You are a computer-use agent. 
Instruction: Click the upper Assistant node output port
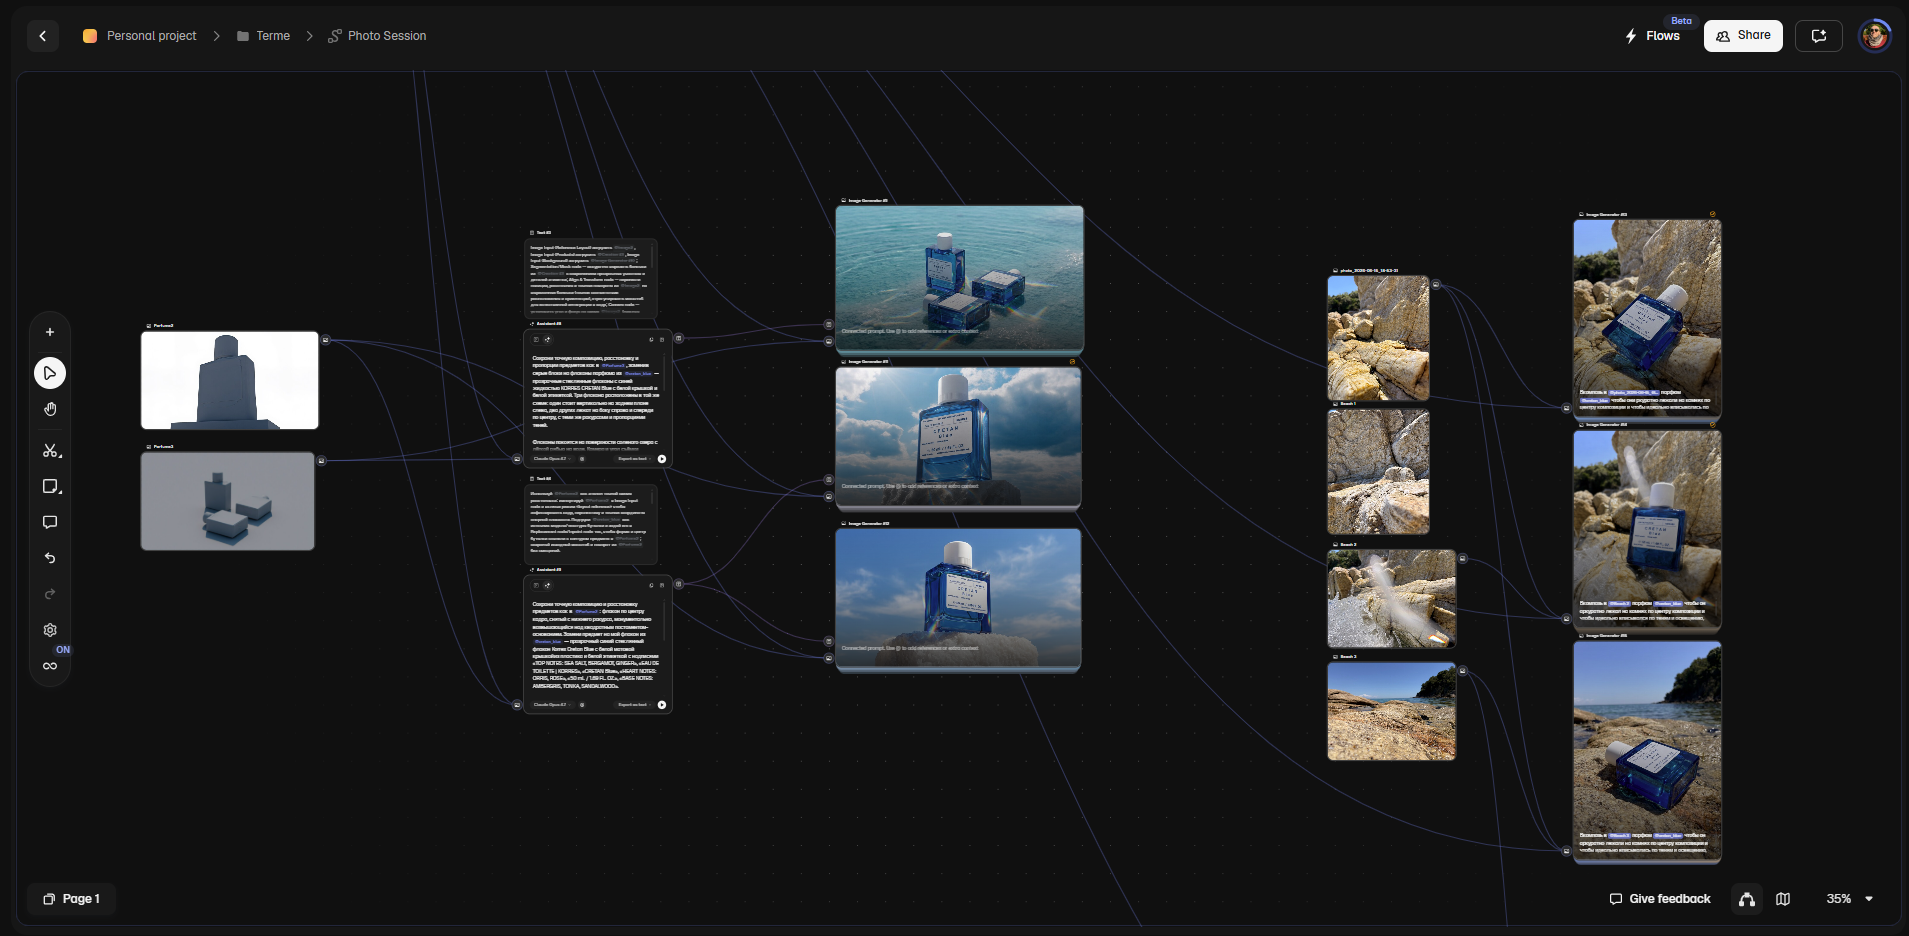tap(678, 339)
